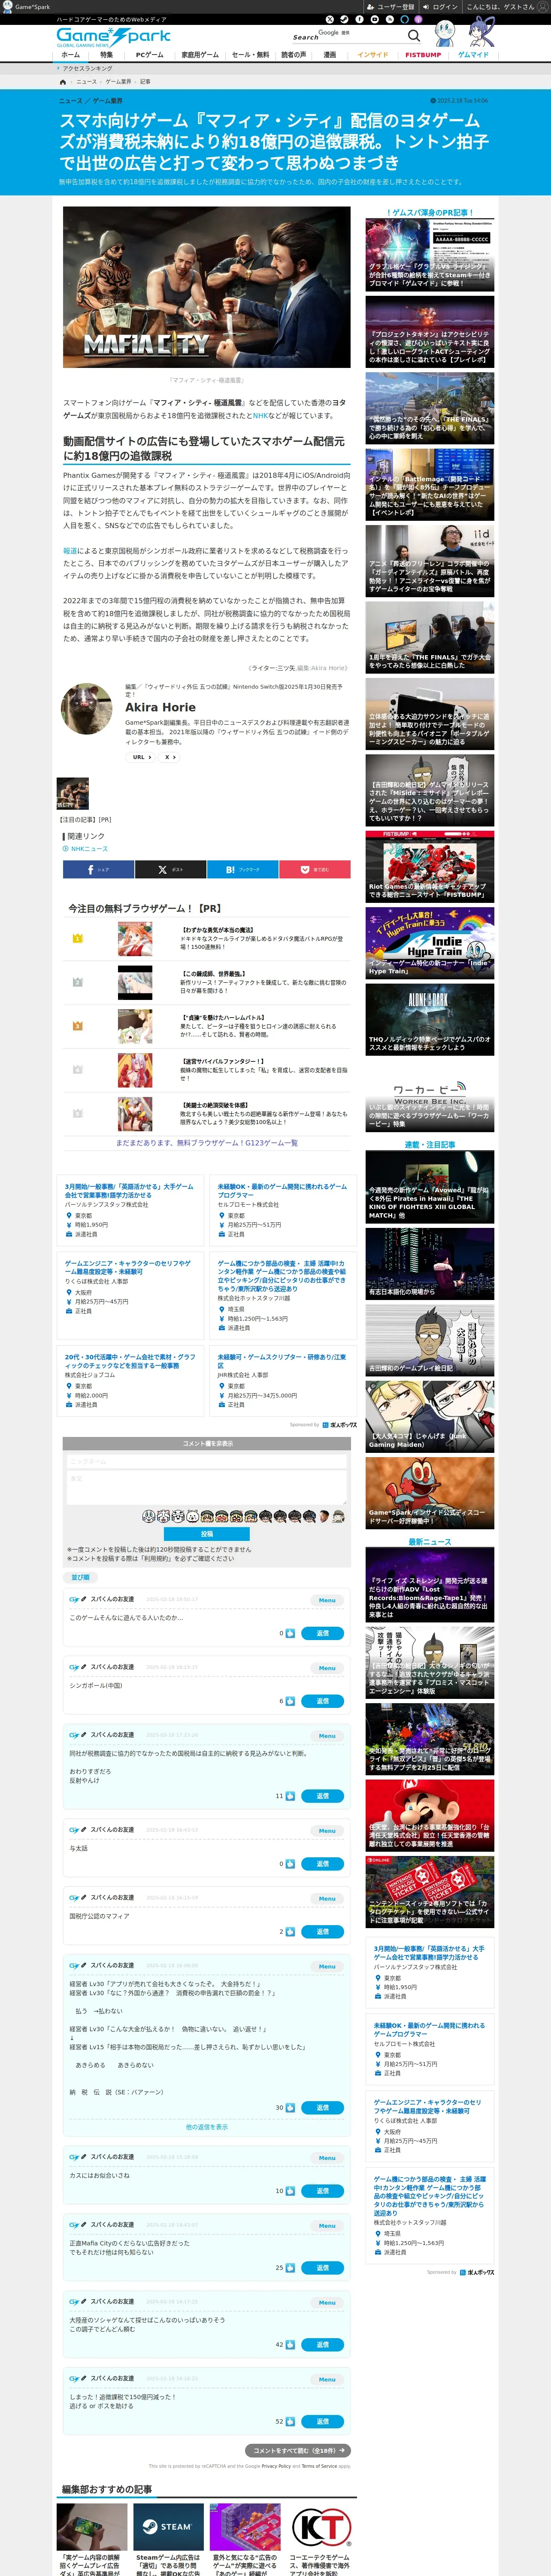Image resolution: width=551 pixels, height=2576 pixels.
Task: Like the comment 'カスにはお似合いさね'
Action: click(x=290, y=2191)
